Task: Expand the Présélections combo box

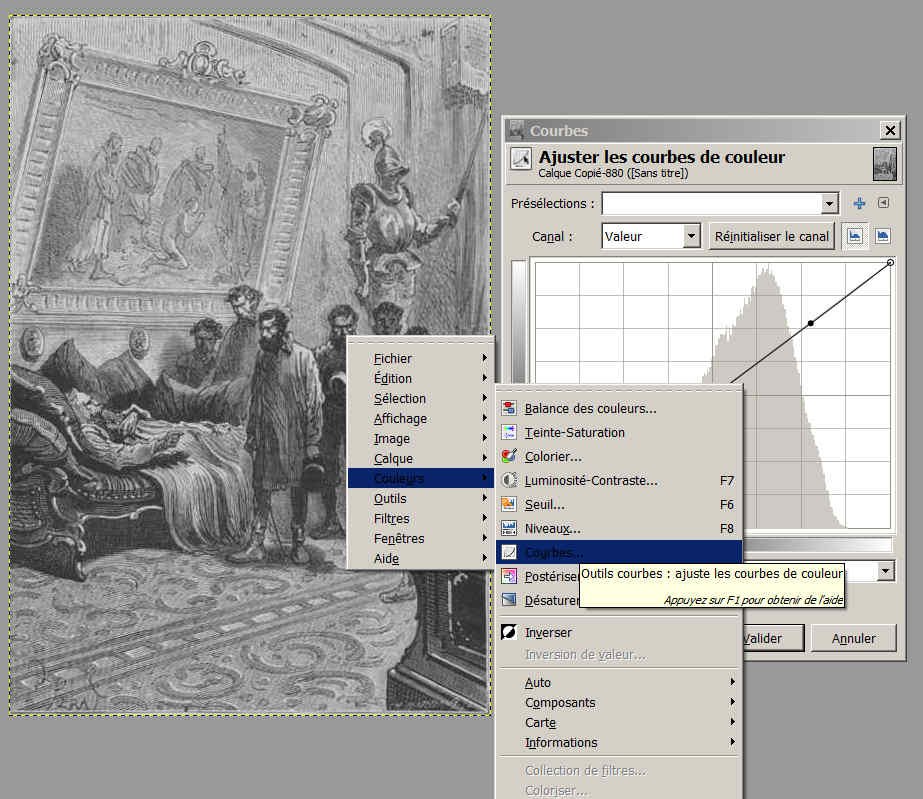Action: (x=829, y=204)
